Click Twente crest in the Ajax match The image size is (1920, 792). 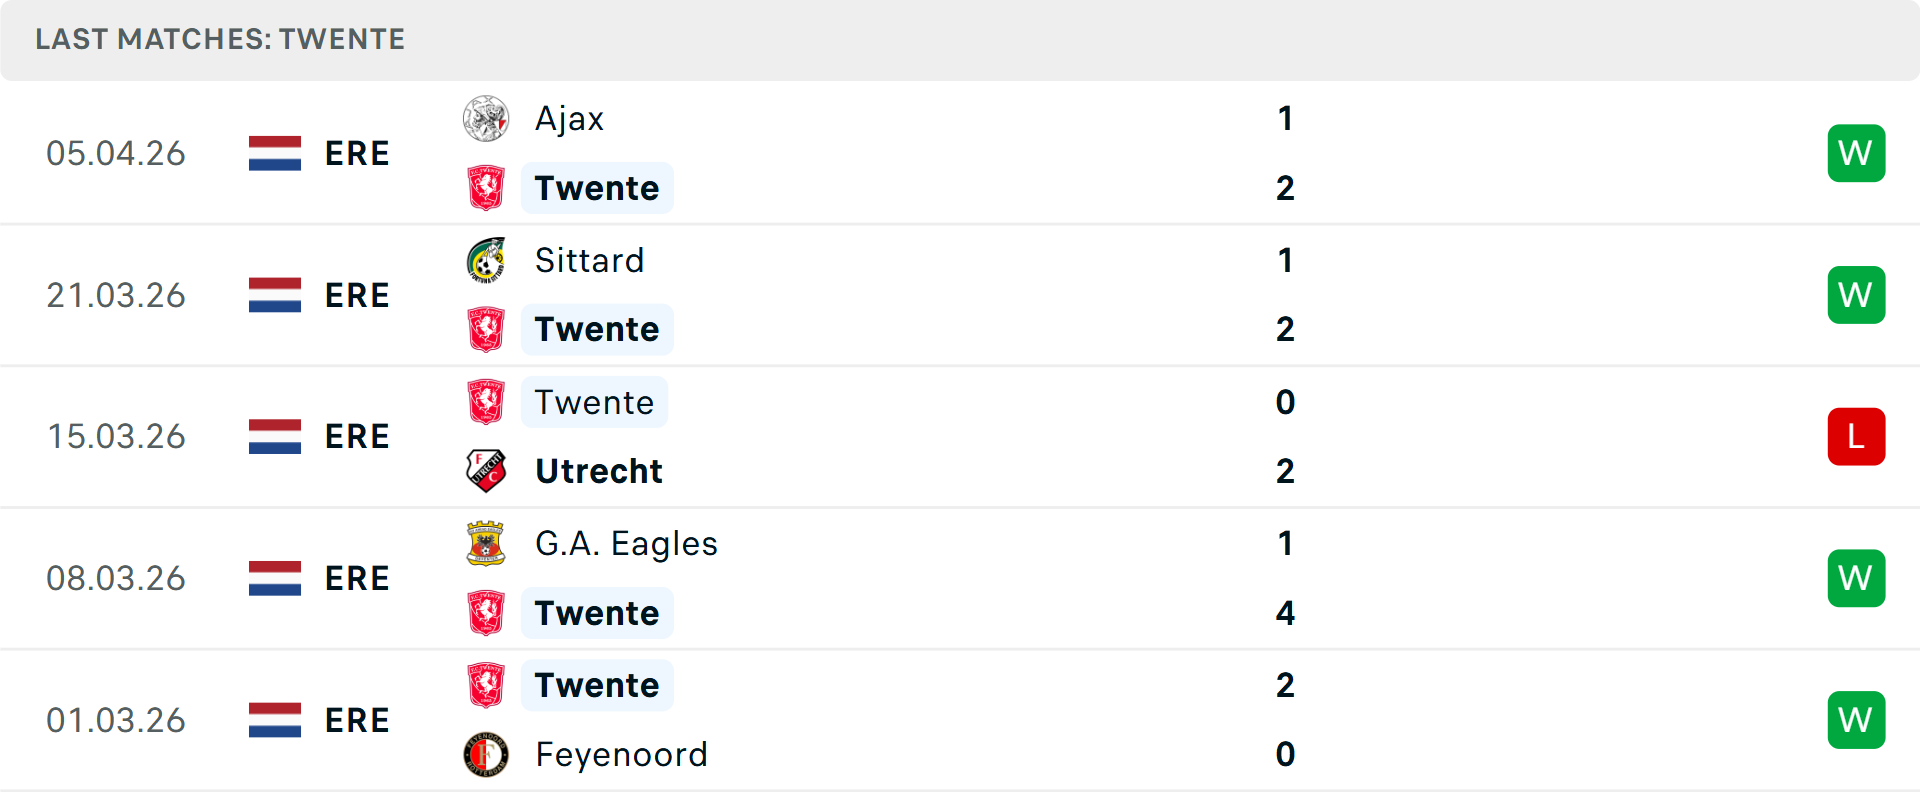click(486, 188)
